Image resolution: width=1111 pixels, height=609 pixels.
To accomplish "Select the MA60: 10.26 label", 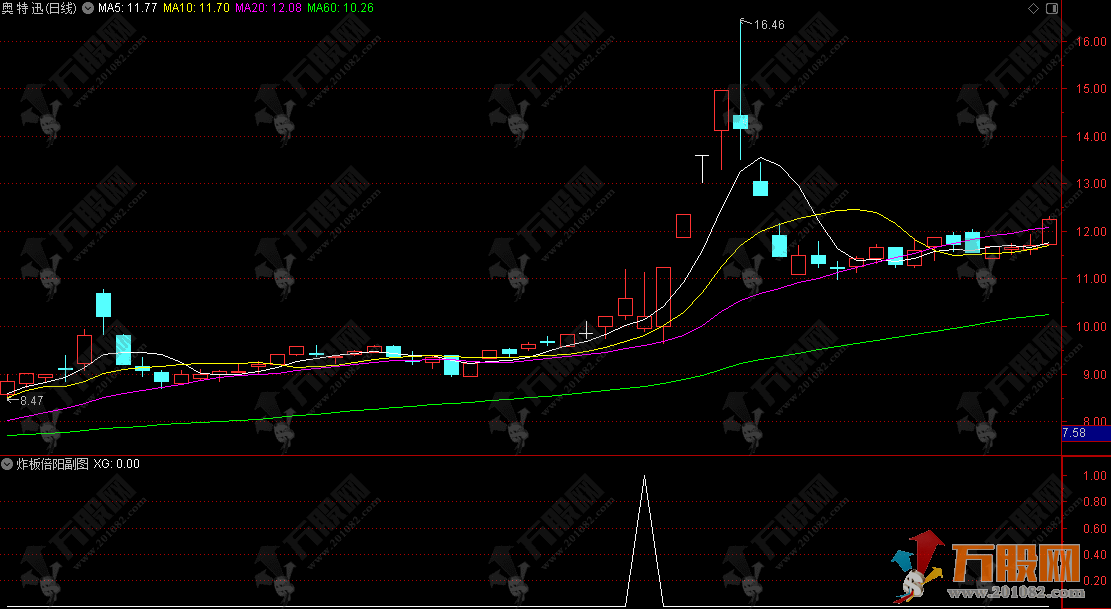I will click(x=341, y=8).
